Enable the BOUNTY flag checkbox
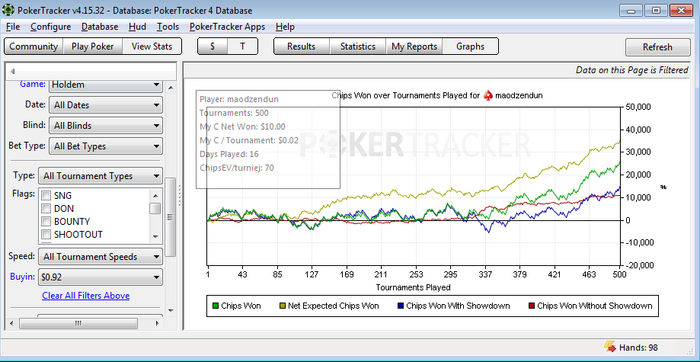 [x=46, y=221]
